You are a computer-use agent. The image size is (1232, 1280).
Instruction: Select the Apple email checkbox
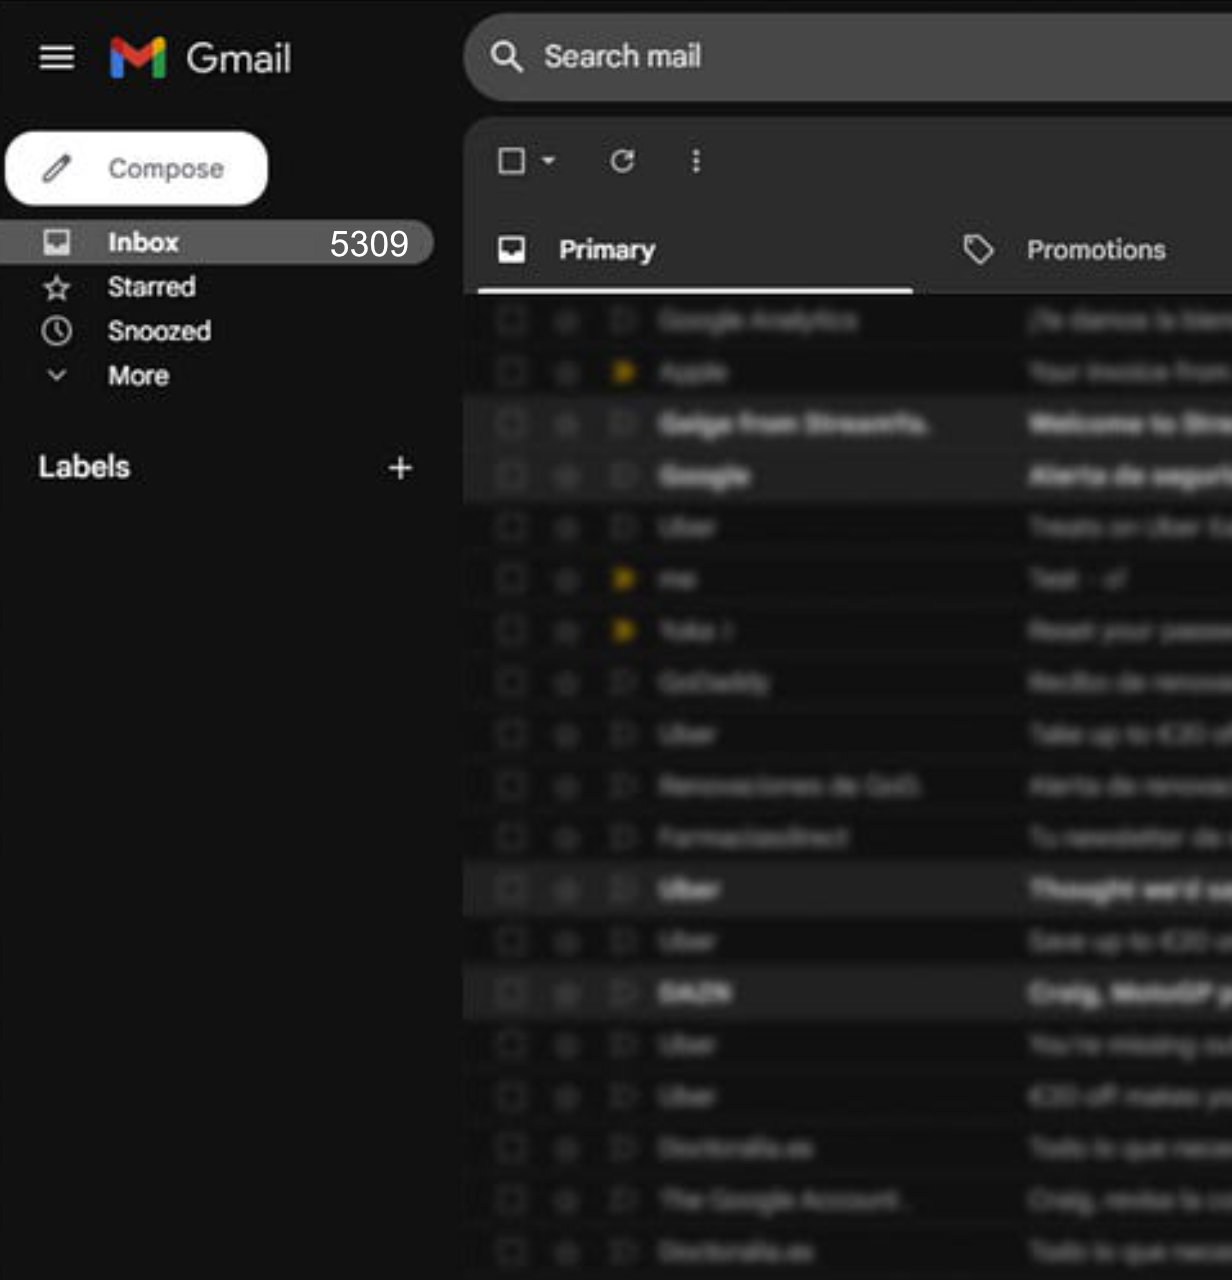(511, 372)
